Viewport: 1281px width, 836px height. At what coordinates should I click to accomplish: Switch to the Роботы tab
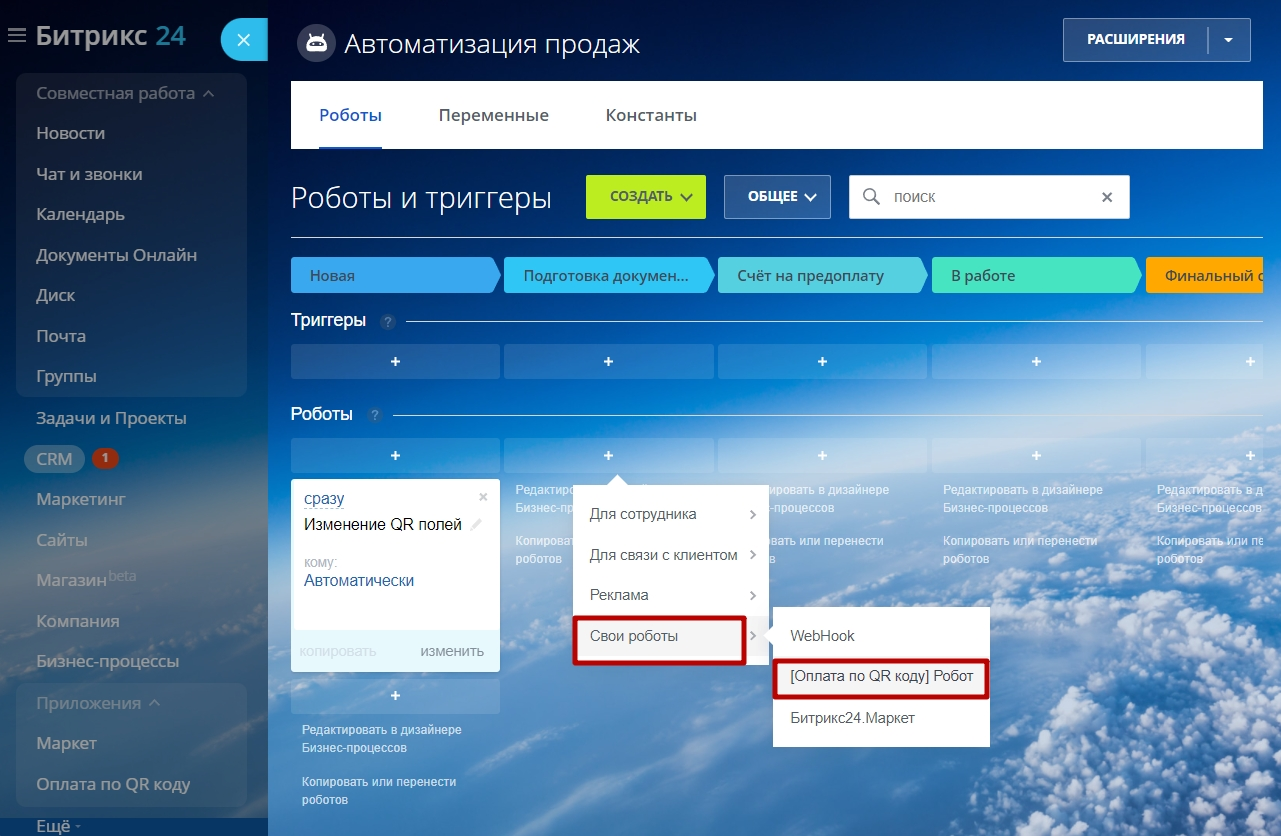tap(350, 115)
